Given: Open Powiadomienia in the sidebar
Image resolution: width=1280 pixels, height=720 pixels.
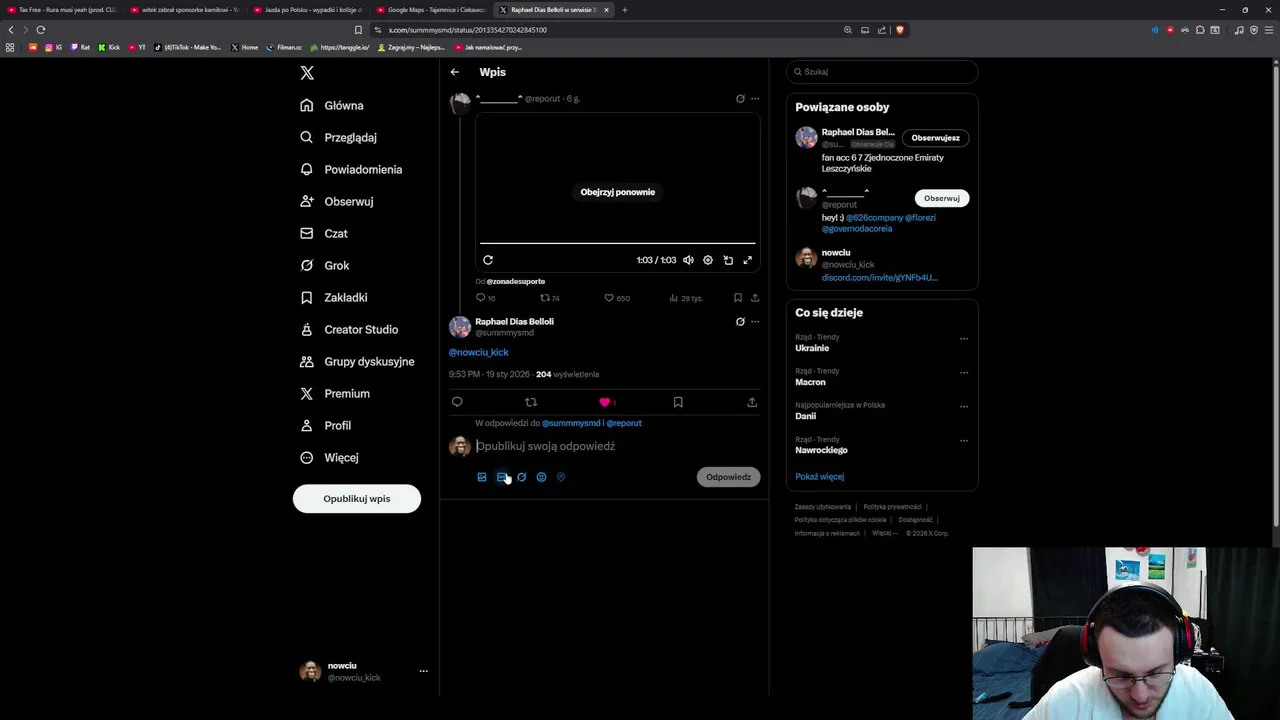Looking at the screenshot, I should tap(350, 169).
